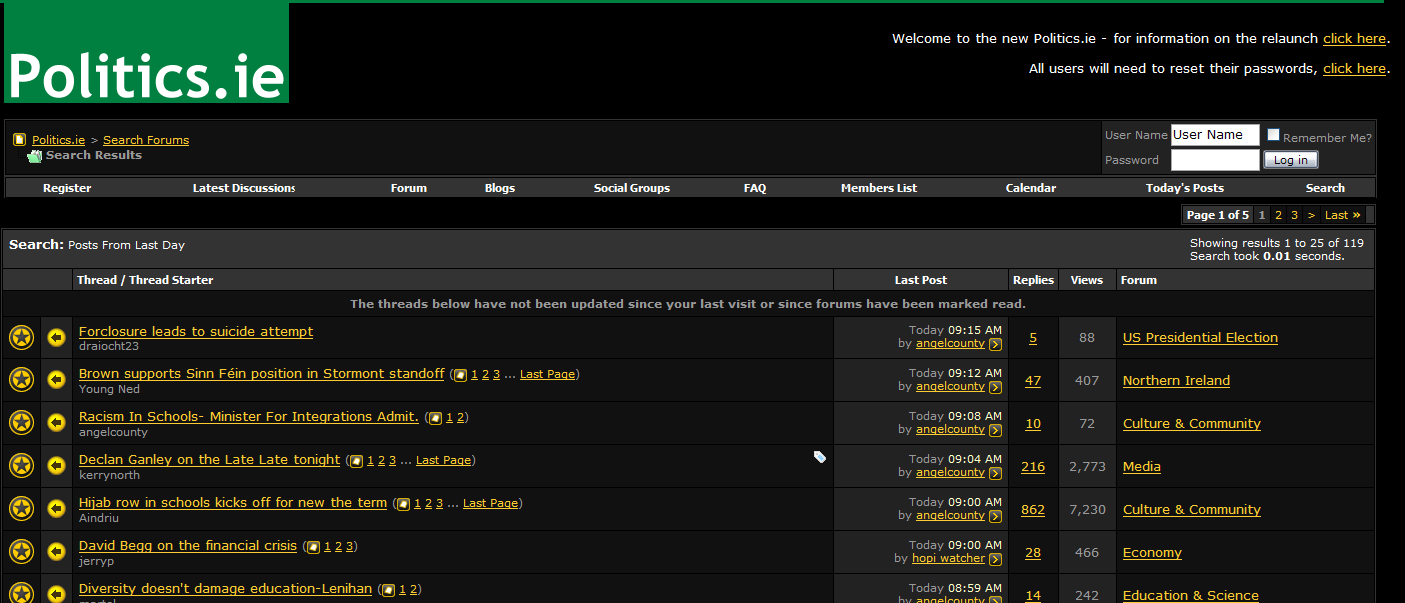The height and width of the screenshot is (603, 1405).
Task: Click the Politics.ie logo banner
Action: 146,52
